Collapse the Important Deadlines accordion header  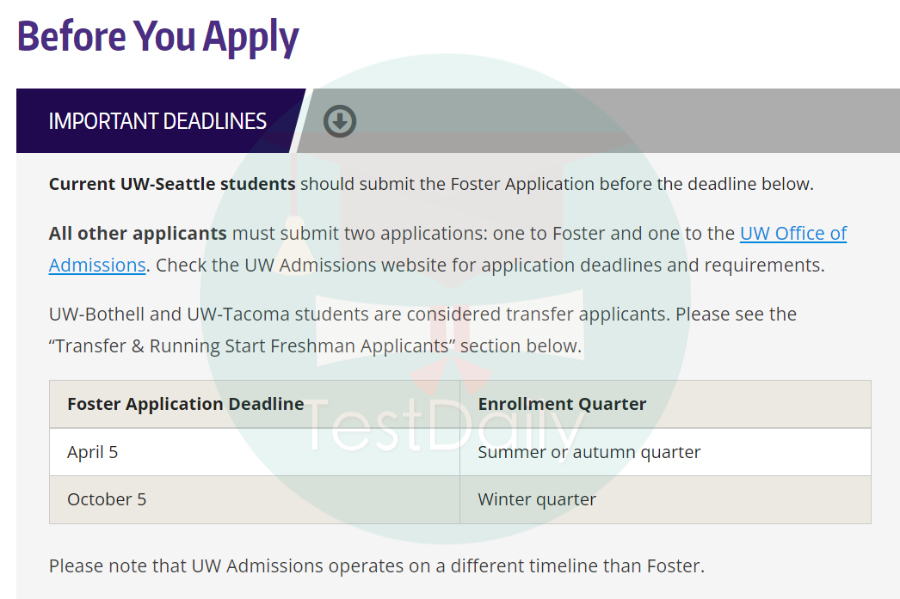[x=158, y=121]
